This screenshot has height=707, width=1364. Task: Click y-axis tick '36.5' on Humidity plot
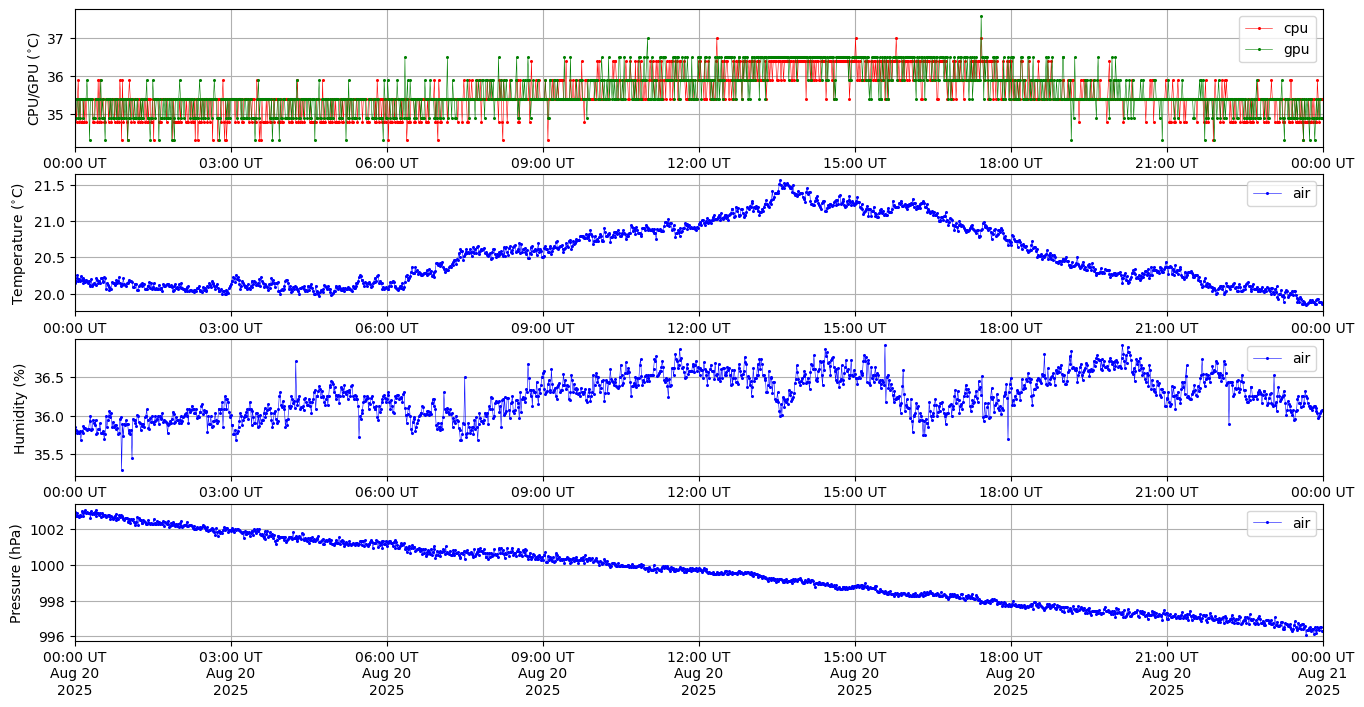(x=51, y=378)
